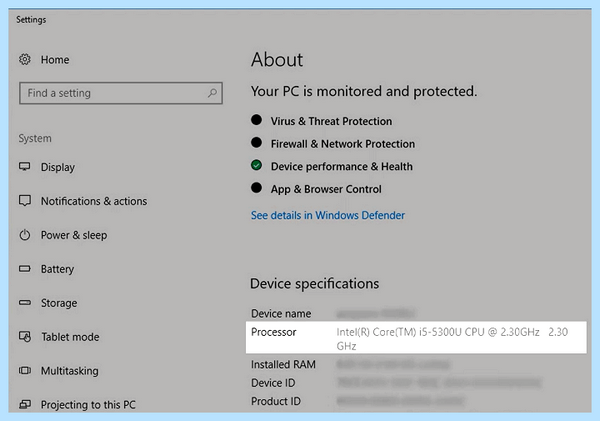The image size is (600, 421).
Task: Click the Settings window title
Action: click(31, 20)
